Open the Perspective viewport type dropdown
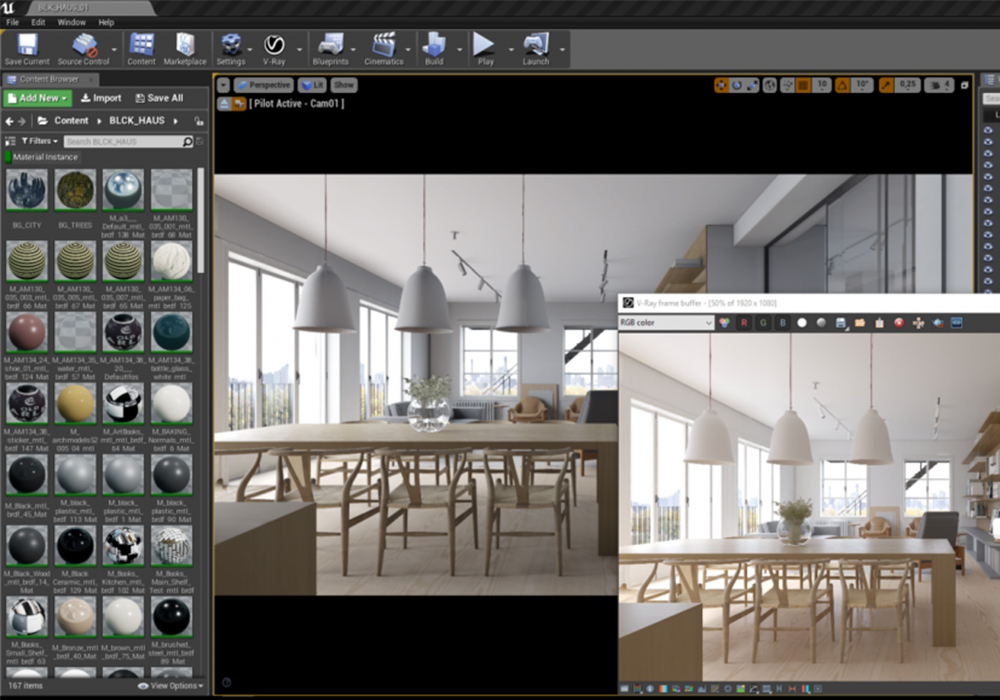1000x700 pixels. (x=263, y=86)
